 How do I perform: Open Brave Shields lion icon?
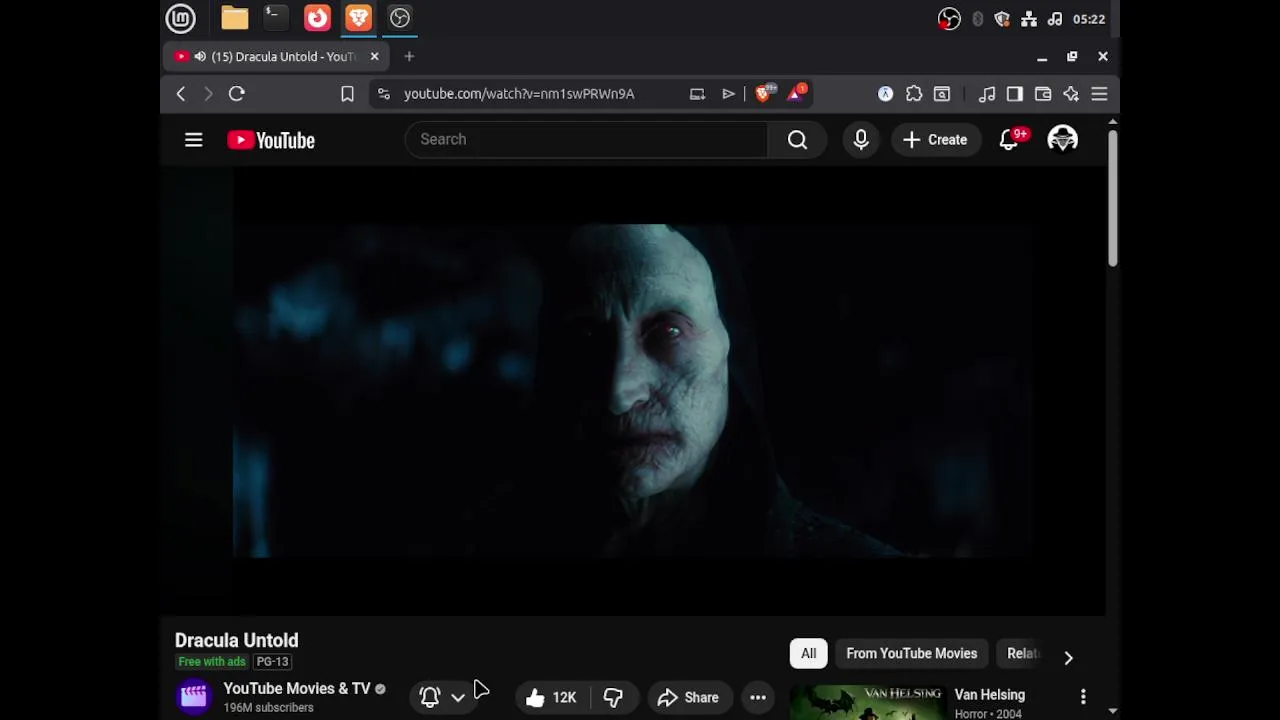pyautogui.click(x=764, y=93)
